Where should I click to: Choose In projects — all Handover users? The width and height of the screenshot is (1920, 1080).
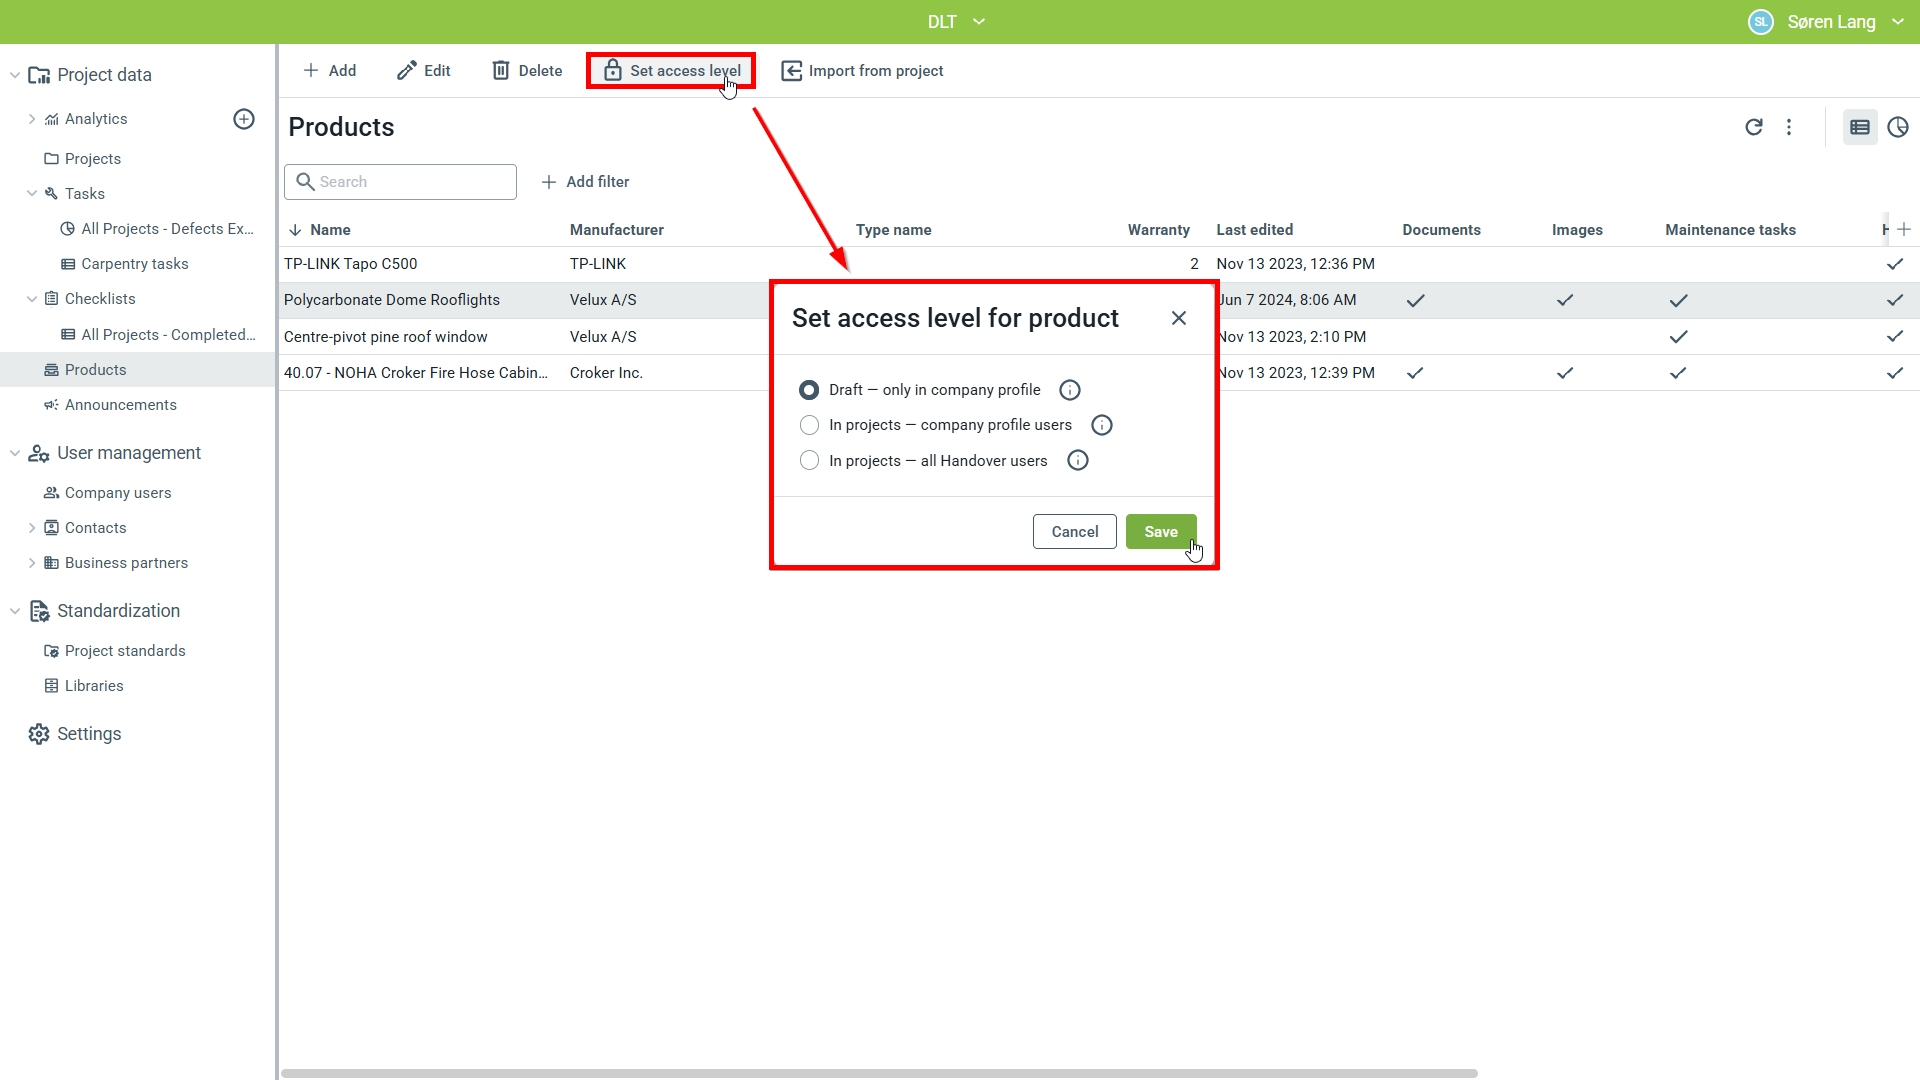[x=809, y=461]
